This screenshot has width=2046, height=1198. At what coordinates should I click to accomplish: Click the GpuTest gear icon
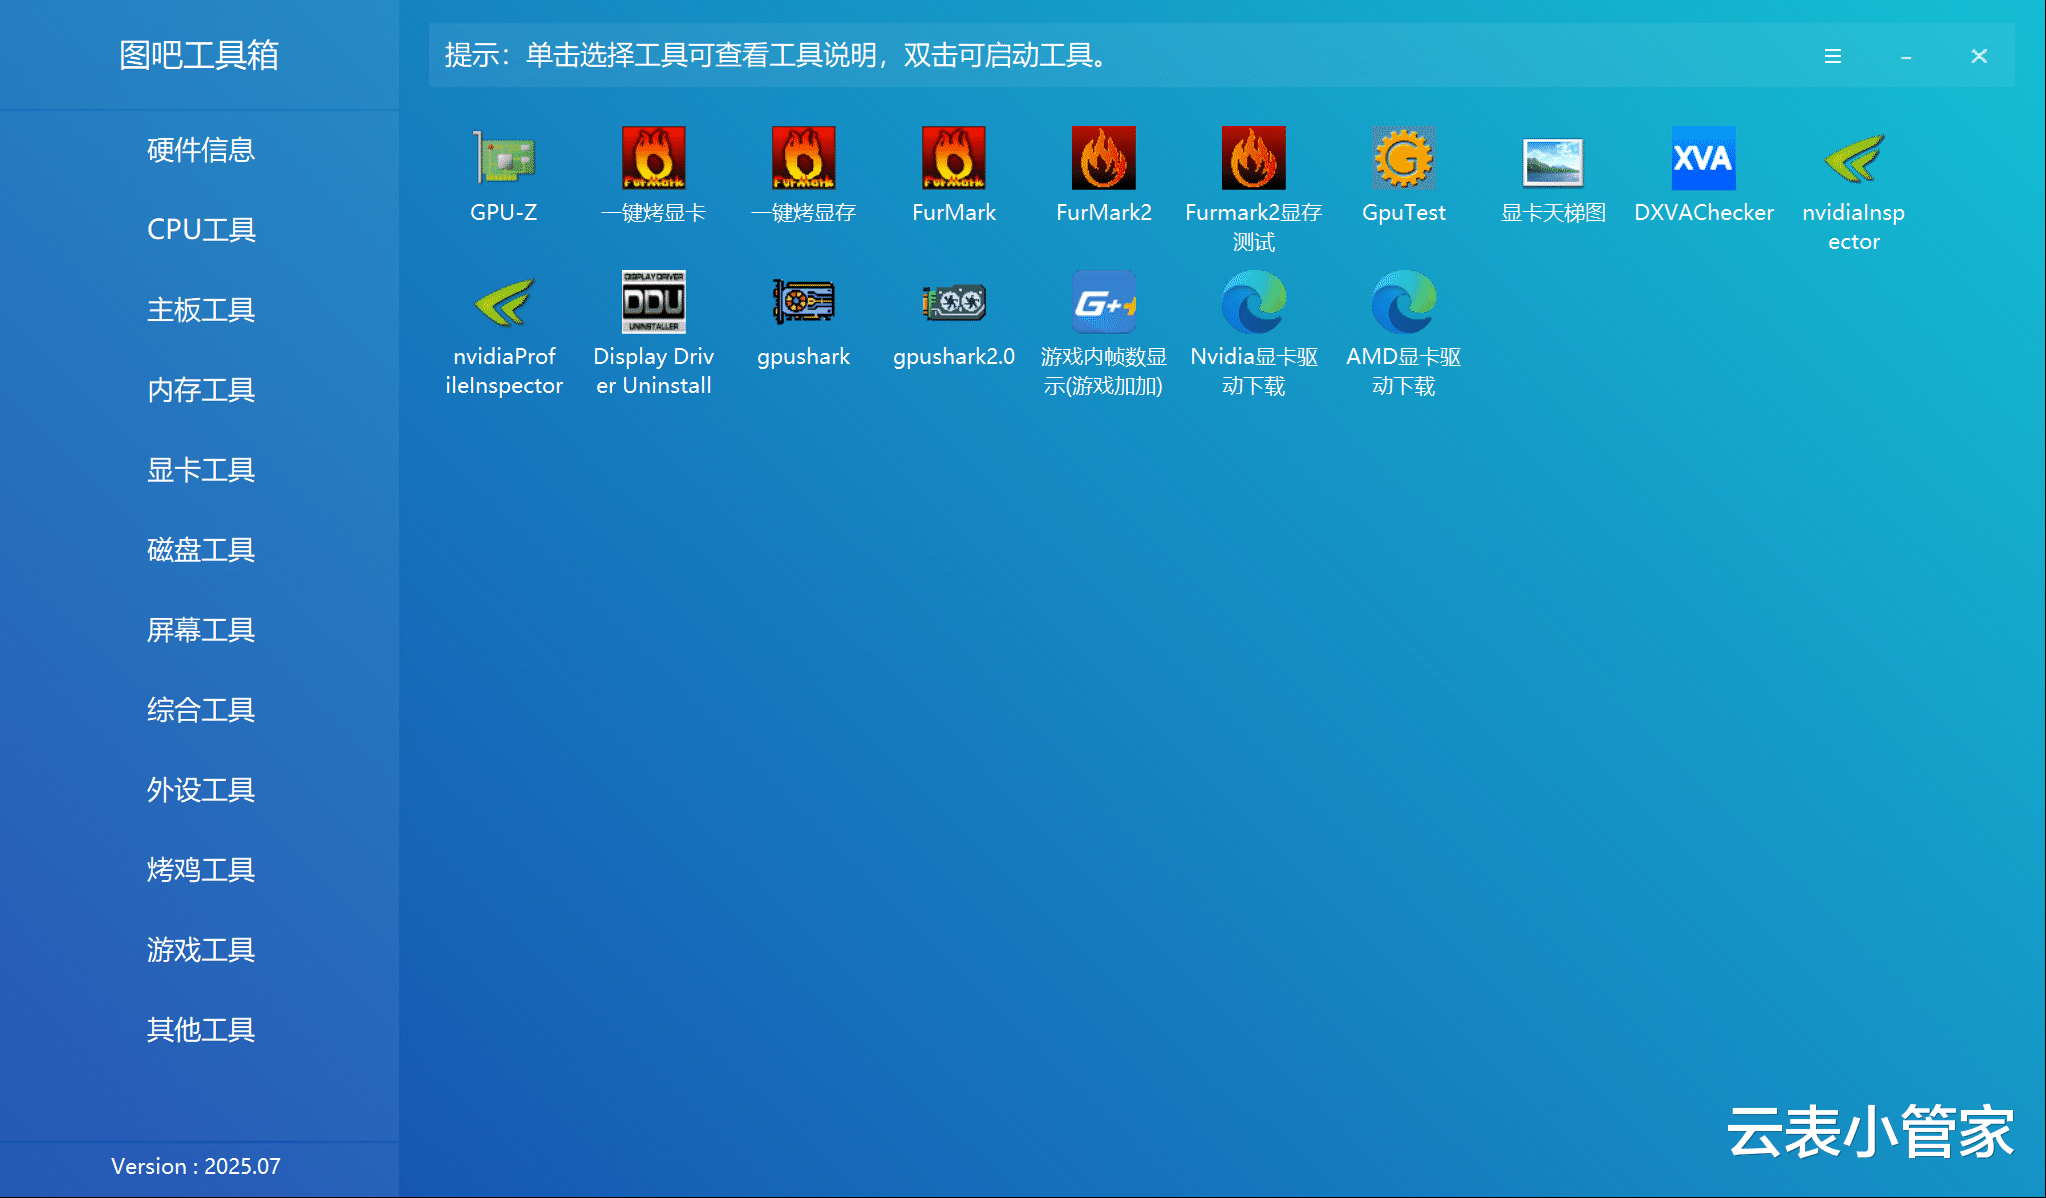pos(1403,158)
